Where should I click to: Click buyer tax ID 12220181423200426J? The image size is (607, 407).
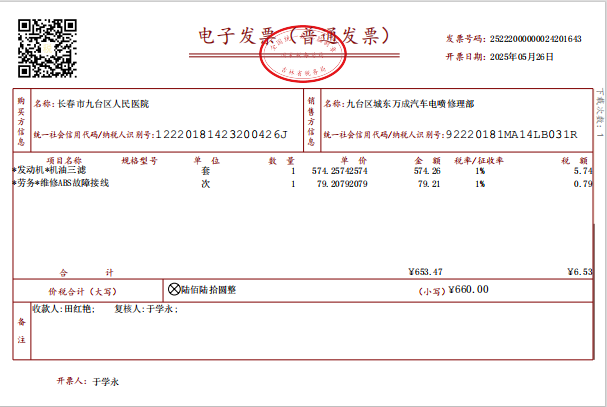tap(221, 134)
